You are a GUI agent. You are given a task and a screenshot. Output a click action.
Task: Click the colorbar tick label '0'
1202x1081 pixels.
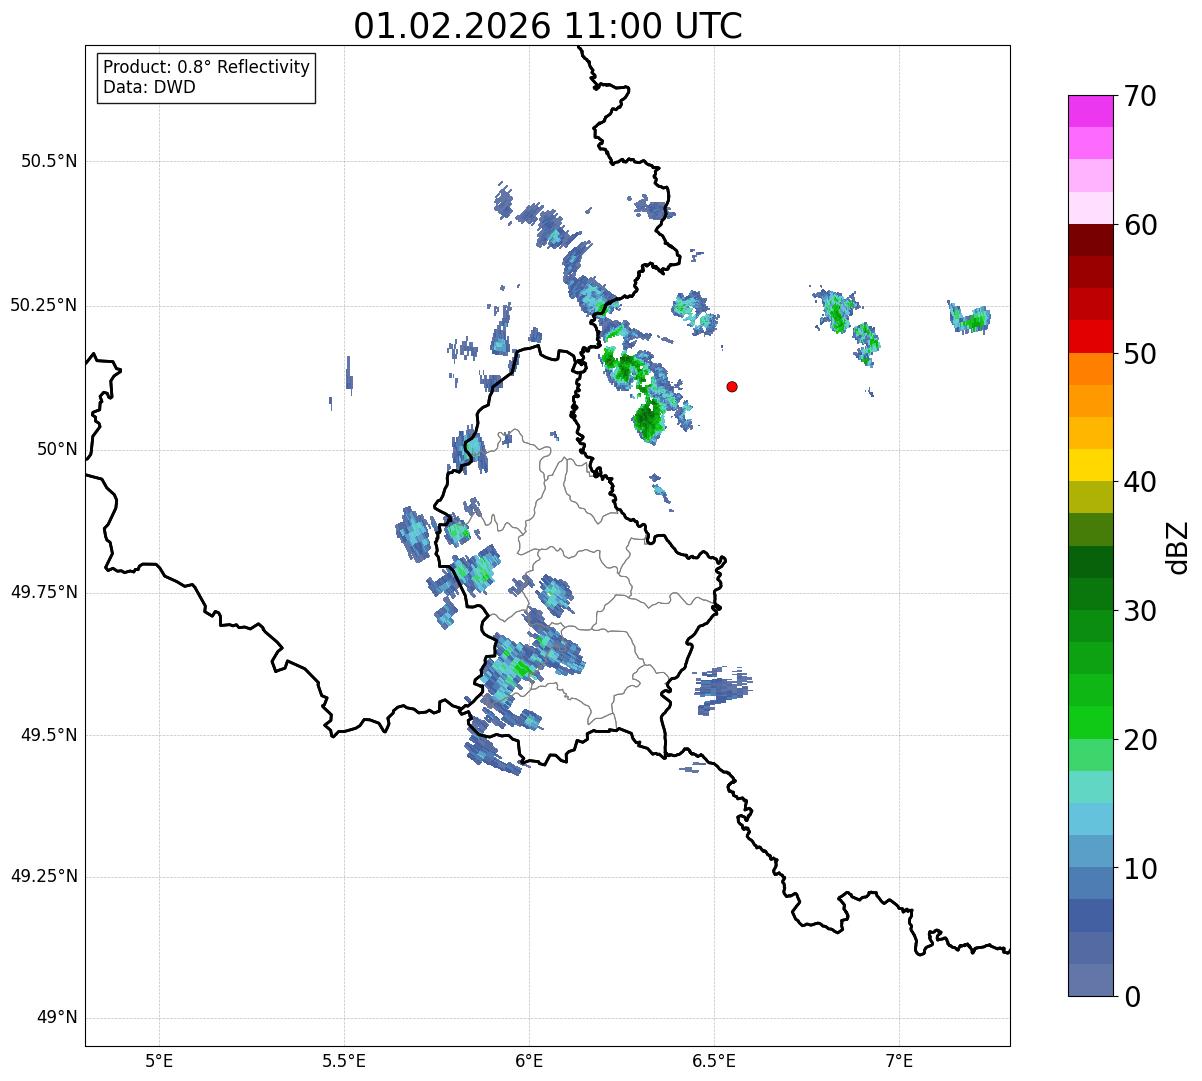click(1132, 997)
